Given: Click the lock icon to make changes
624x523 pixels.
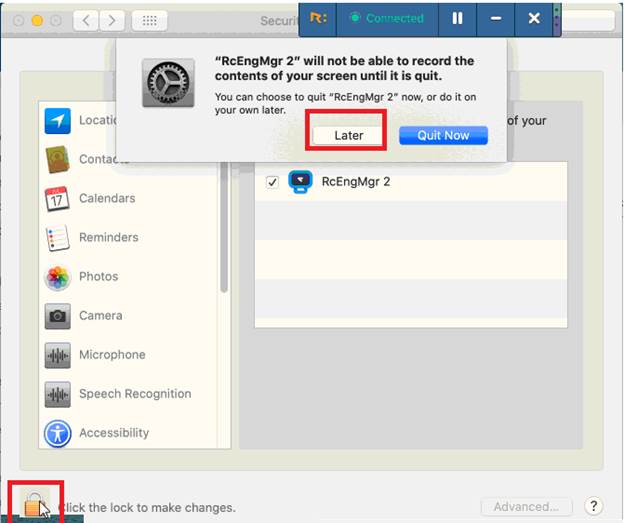Looking at the screenshot, I should coord(35,503).
